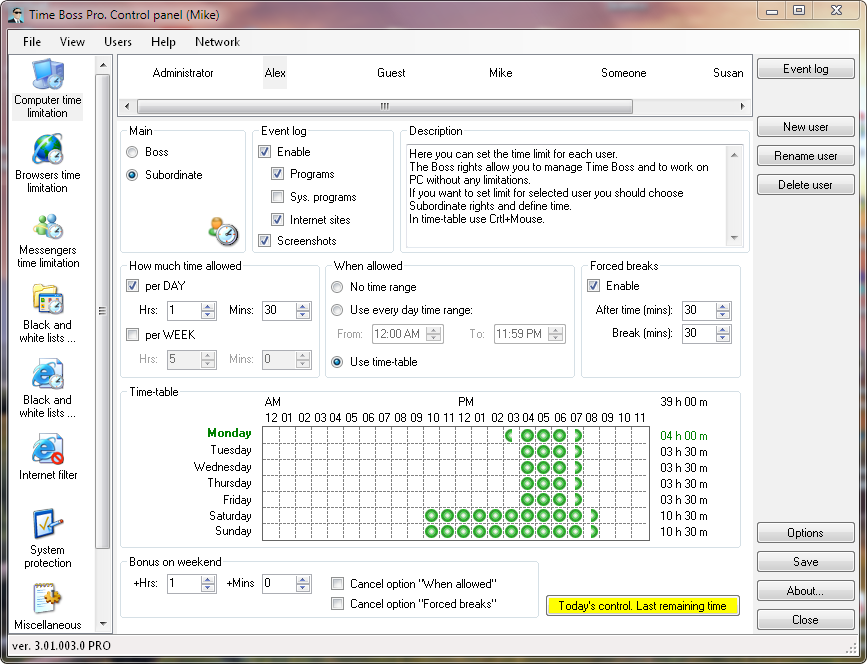Click Today's control remaining time button
867x664 pixels.
coord(643,606)
